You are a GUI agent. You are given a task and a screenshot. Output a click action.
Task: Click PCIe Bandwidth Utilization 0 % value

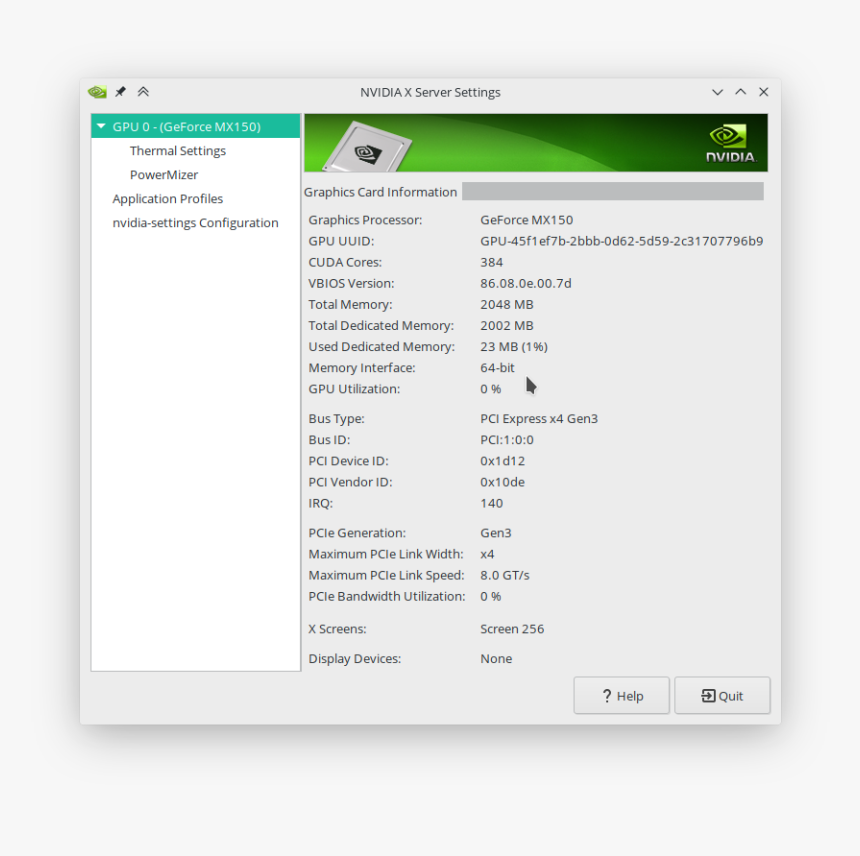(490, 597)
